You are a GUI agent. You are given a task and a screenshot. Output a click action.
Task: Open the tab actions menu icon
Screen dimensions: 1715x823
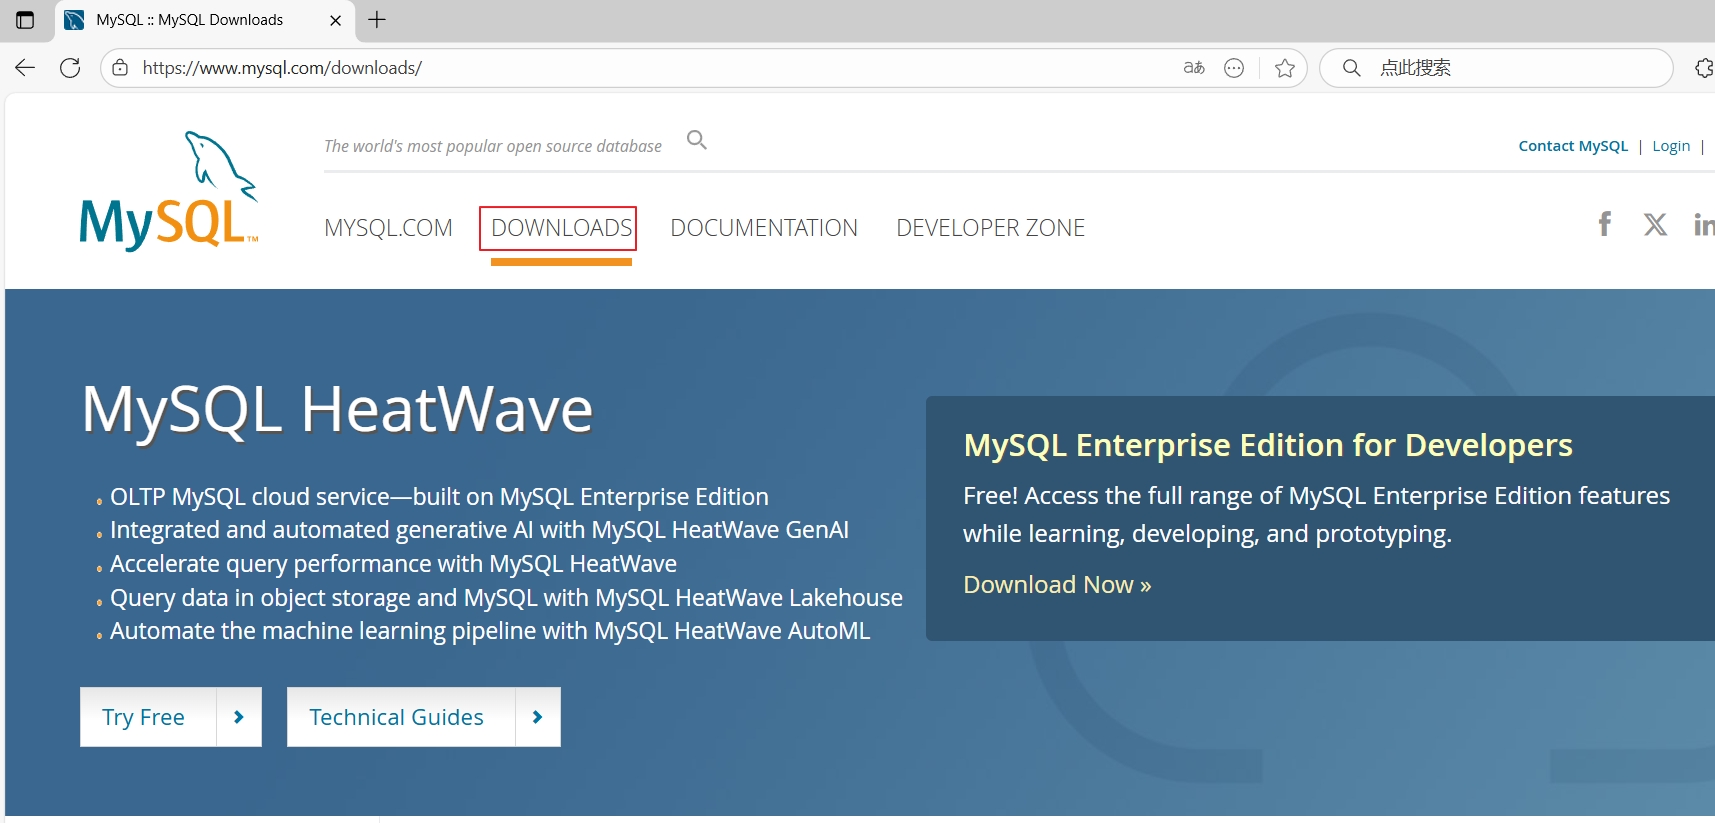tap(25, 20)
